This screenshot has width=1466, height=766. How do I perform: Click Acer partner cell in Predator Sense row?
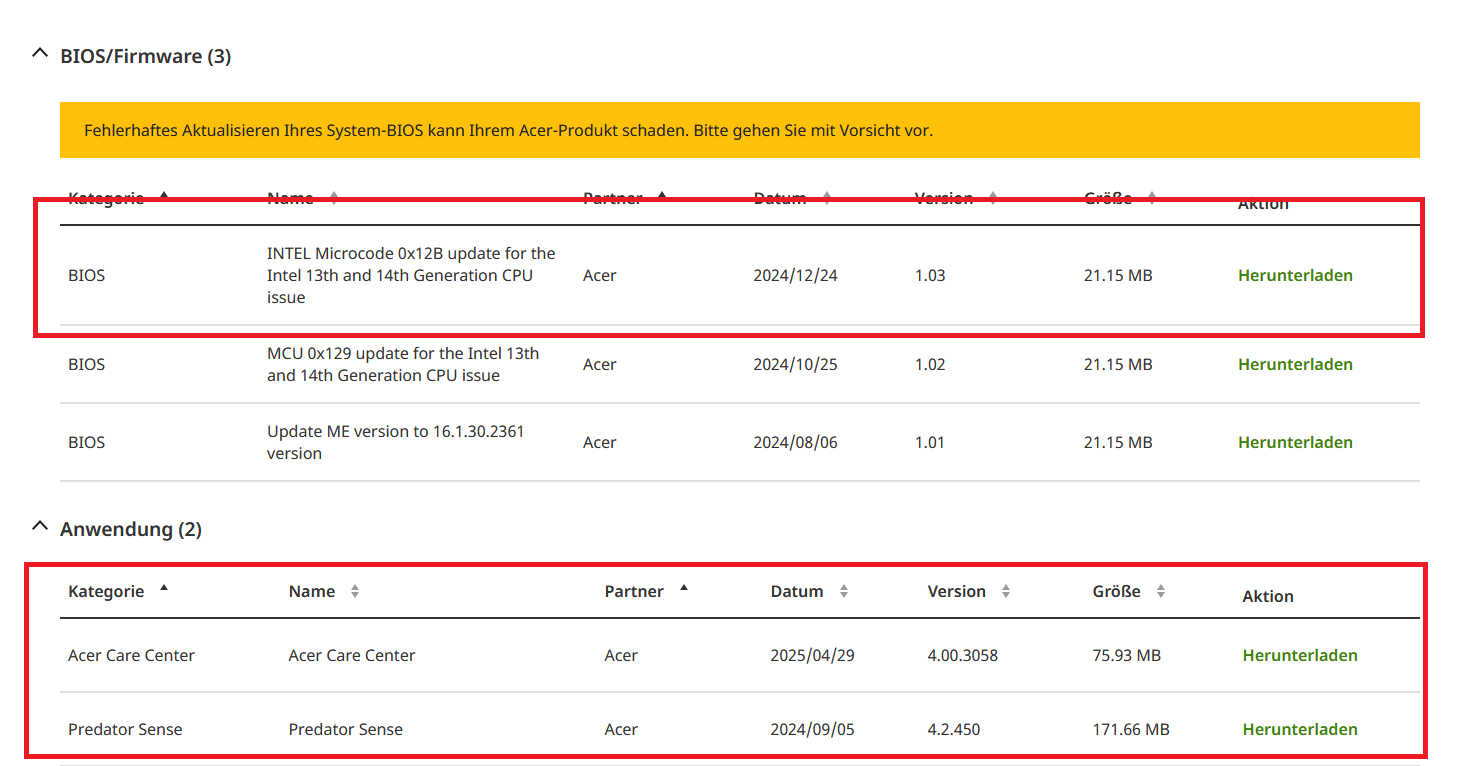pyautogui.click(x=621, y=729)
